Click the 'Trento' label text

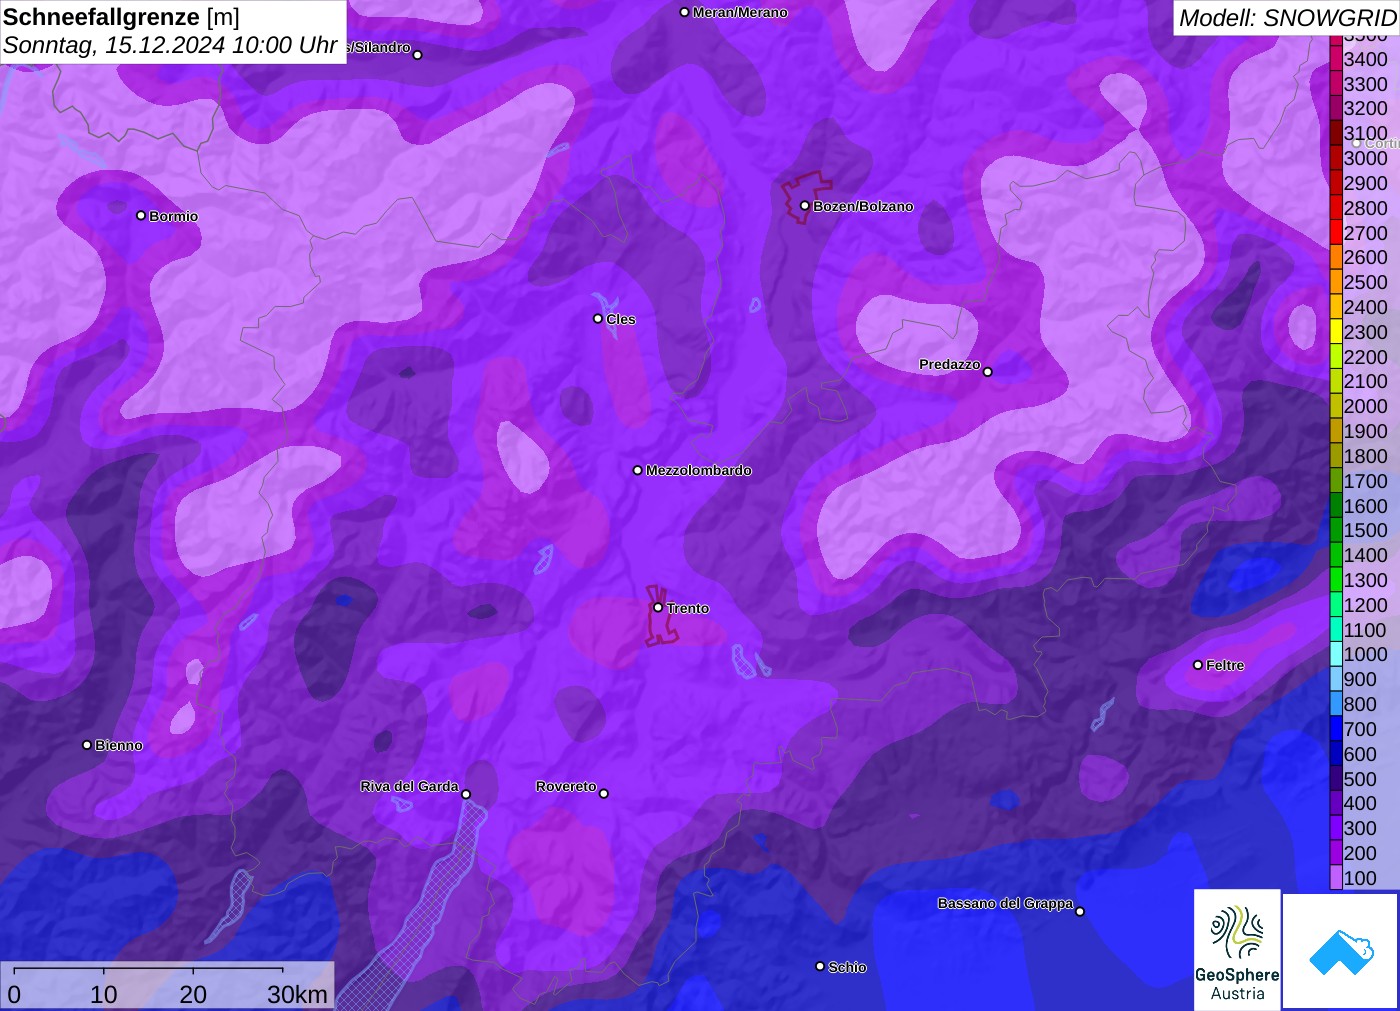[688, 608]
